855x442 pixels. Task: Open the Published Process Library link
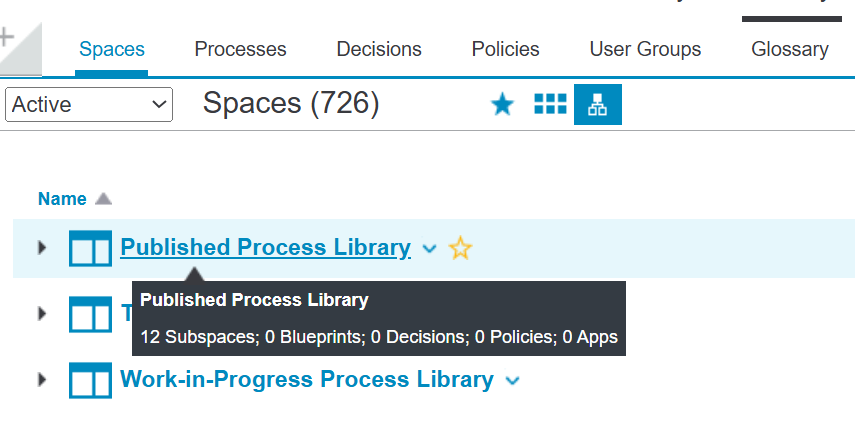(265, 247)
